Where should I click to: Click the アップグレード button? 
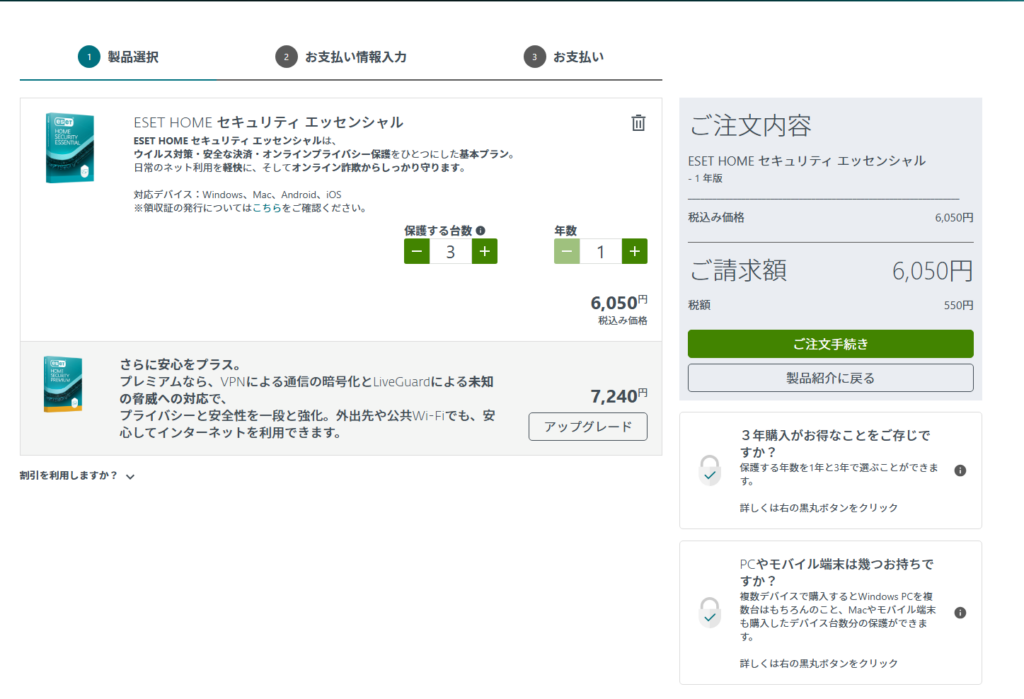[x=588, y=427]
